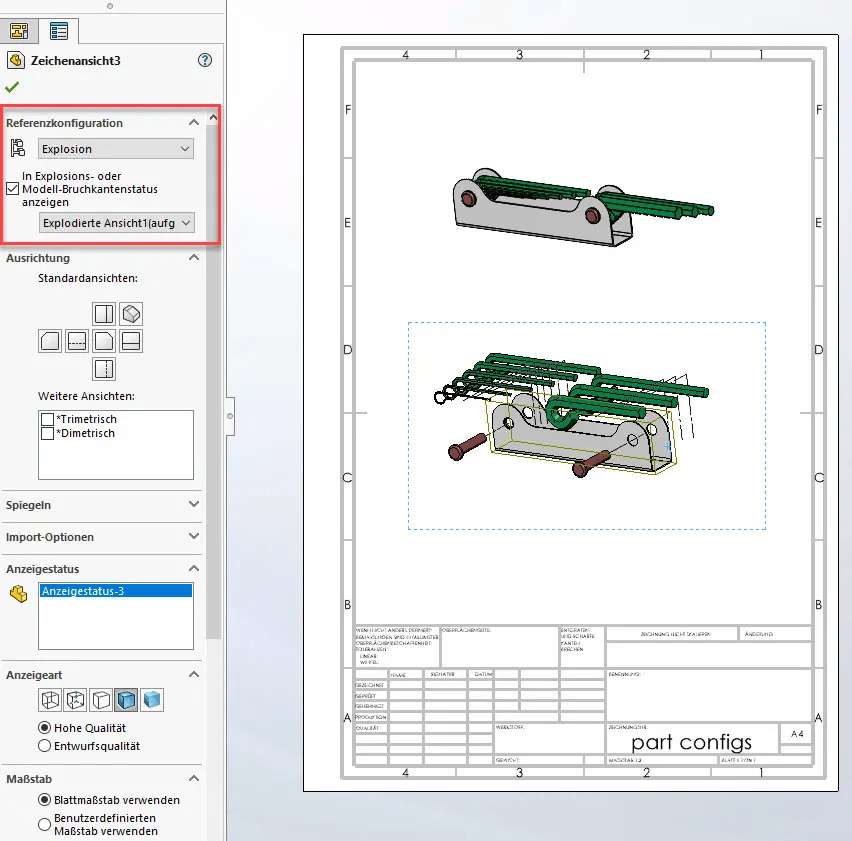The height and width of the screenshot is (841, 852).
Task: Uncheck In Explosions- oder Modell-Bruchkantenstatus anzeigen
Action: 13,188
